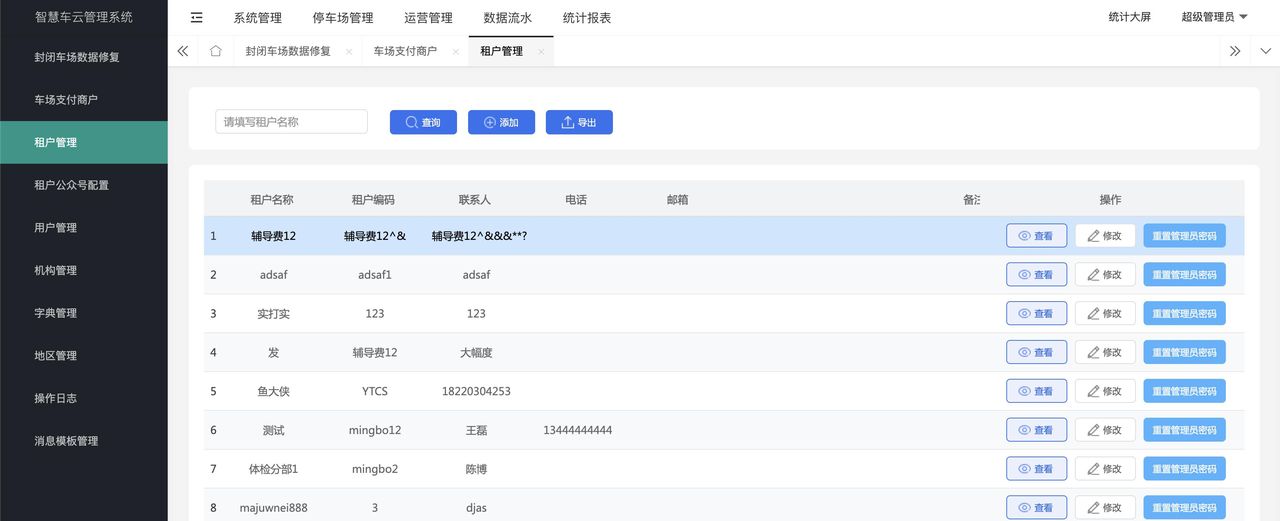Switch to the 车场支付商户 tab
The image size is (1280, 521).
405,51
